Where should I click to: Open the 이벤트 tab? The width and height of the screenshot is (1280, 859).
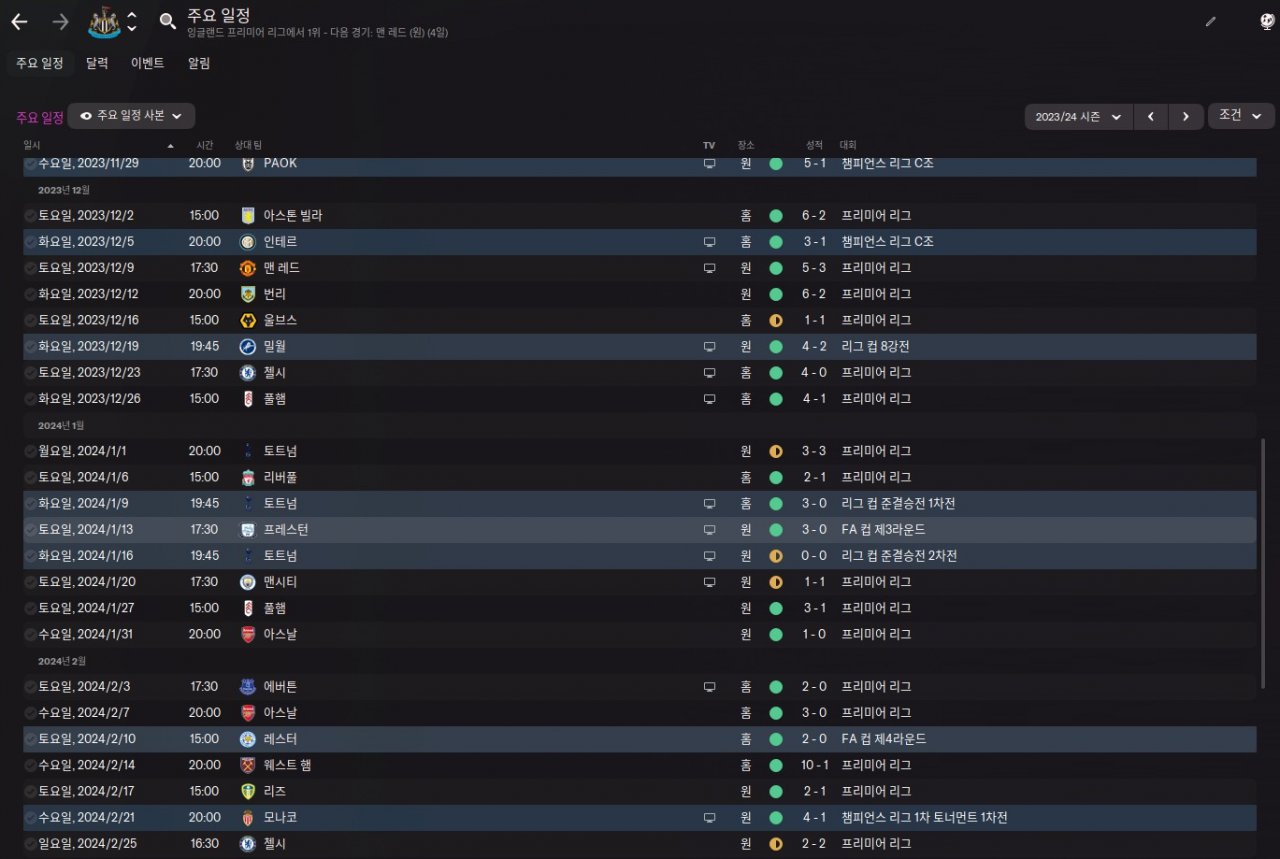pyautogui.click(x=148, y=63)
